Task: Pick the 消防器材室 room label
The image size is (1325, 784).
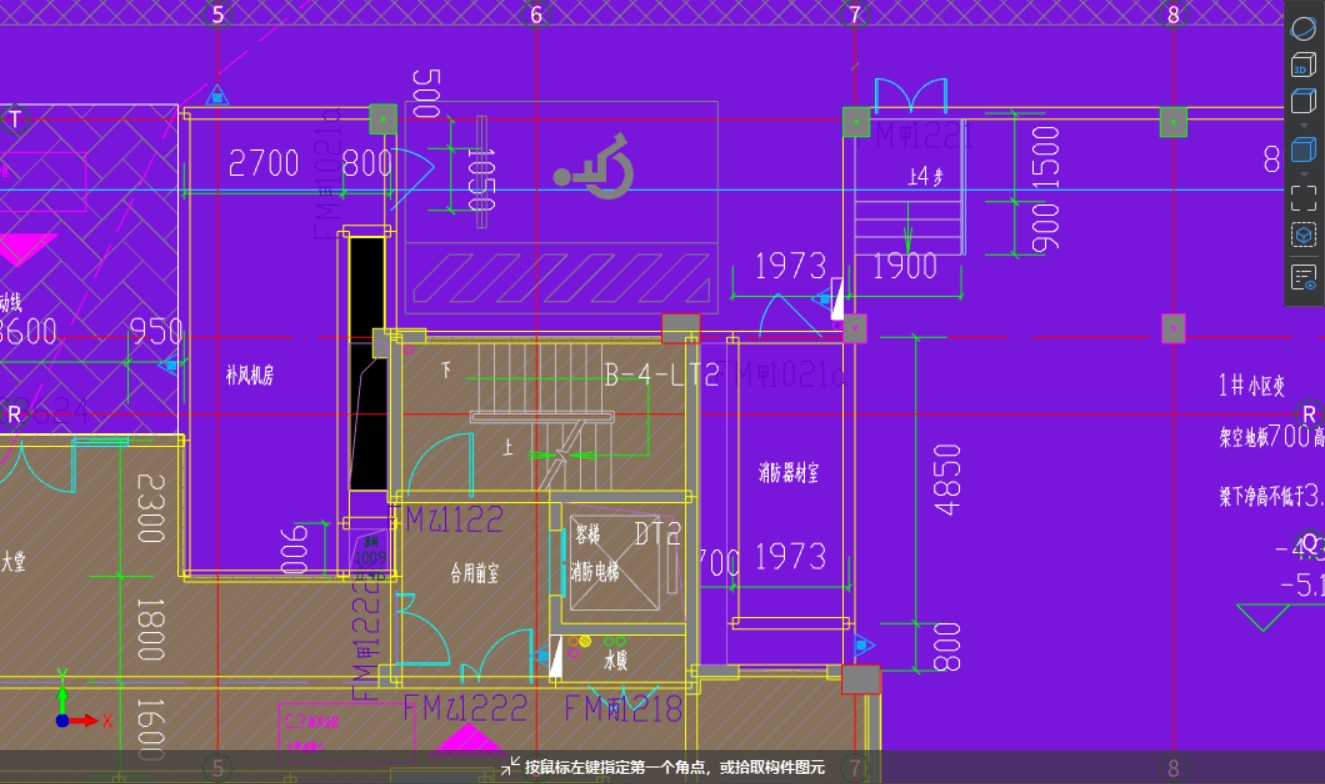Action: (789, 473)
